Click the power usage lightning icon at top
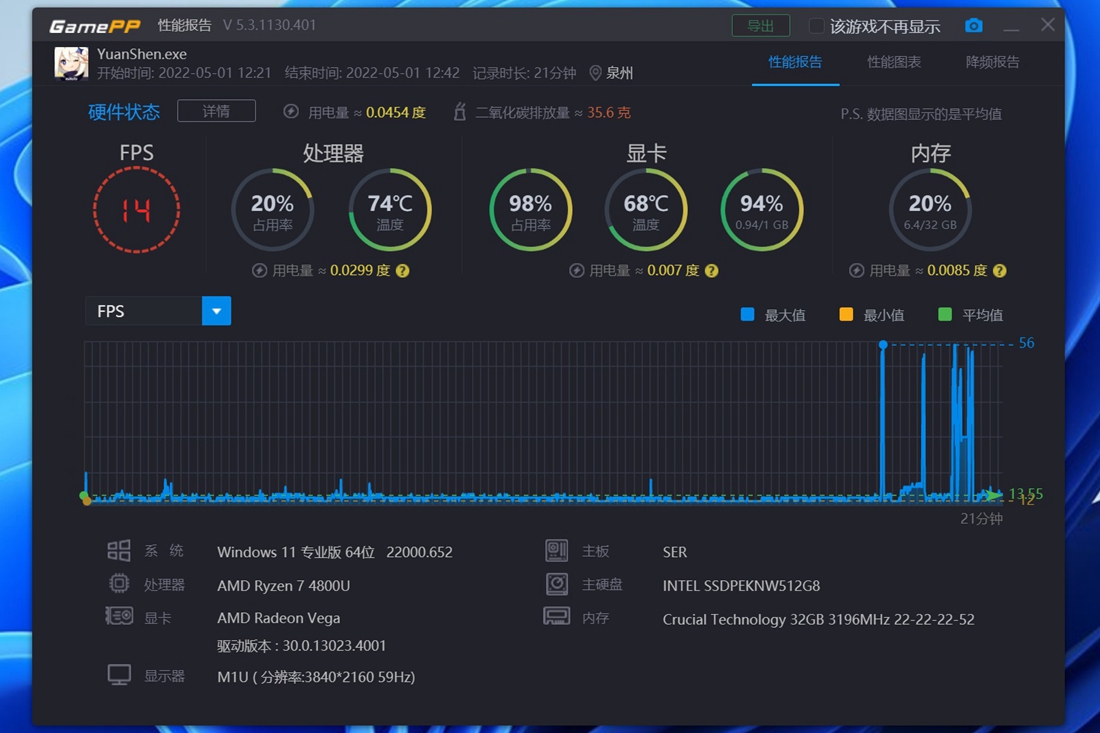The height and width of the screenshot is (733, 1100). tap(291, 112)
